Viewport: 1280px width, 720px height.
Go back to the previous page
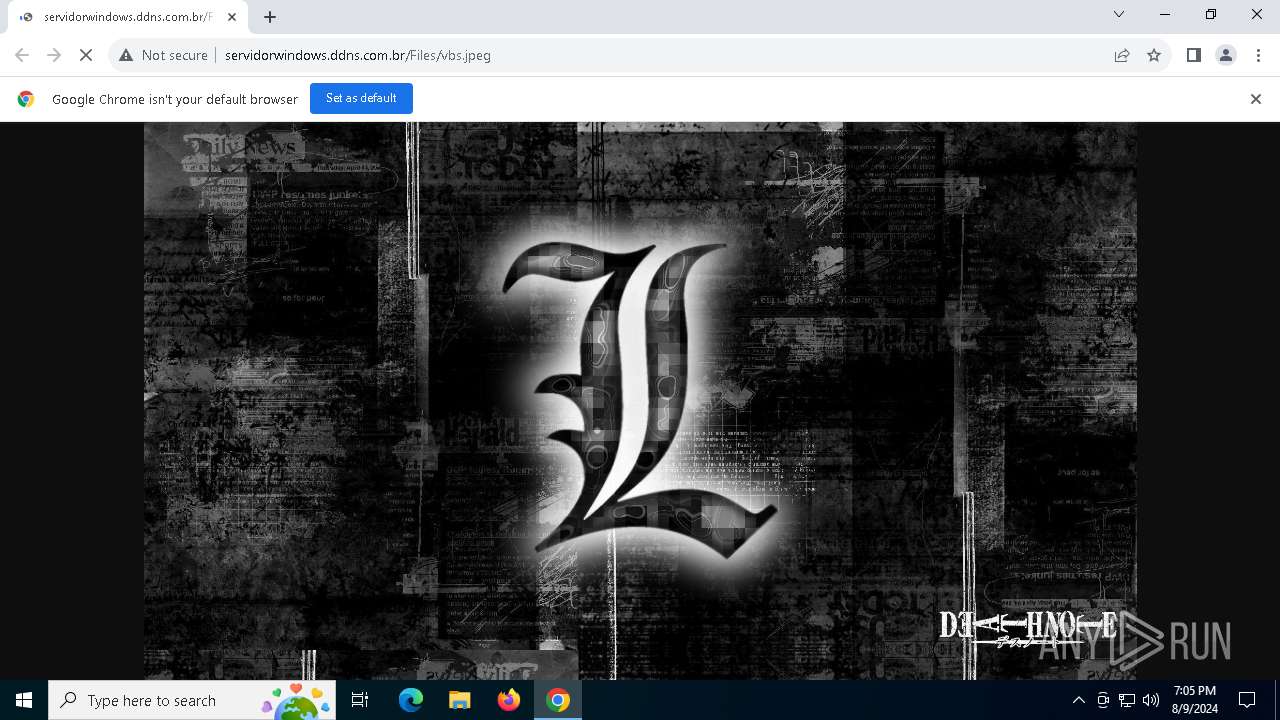click(x=22, y=55)
